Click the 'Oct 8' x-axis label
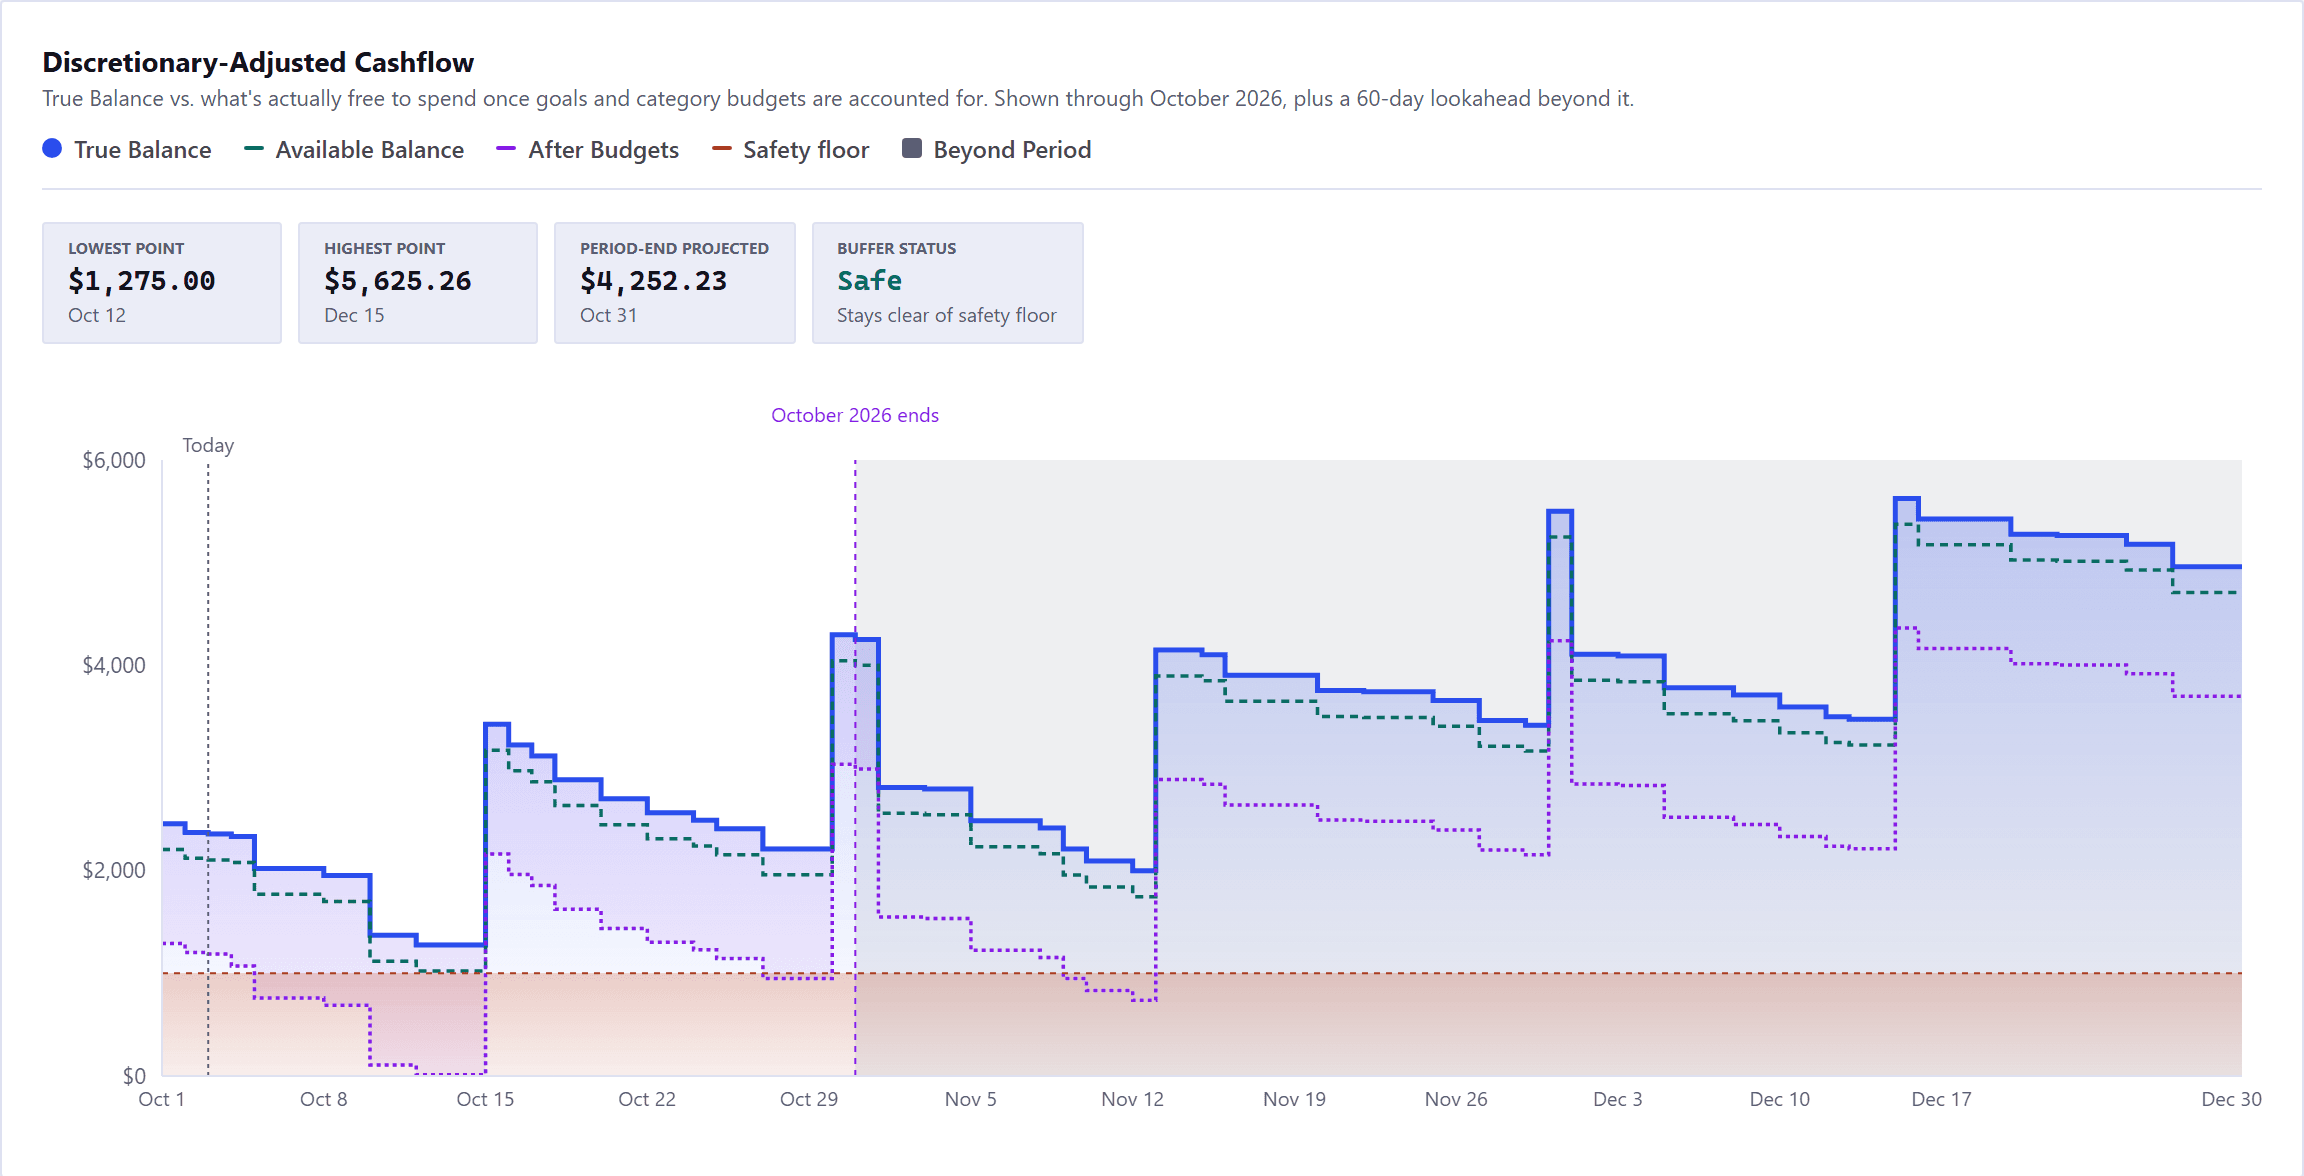The image size is (2304, 1176). [324, 1099]
